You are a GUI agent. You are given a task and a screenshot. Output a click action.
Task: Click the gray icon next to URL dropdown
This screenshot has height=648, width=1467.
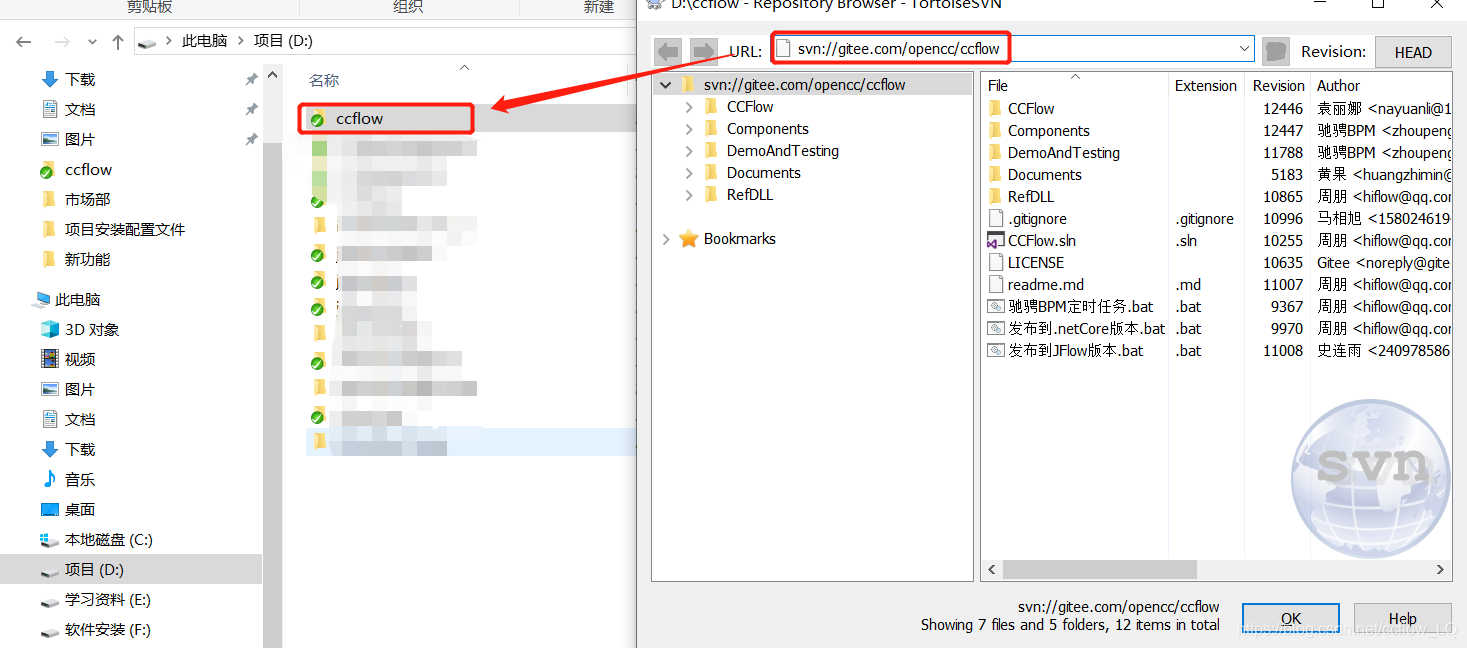click(1275, 51)
